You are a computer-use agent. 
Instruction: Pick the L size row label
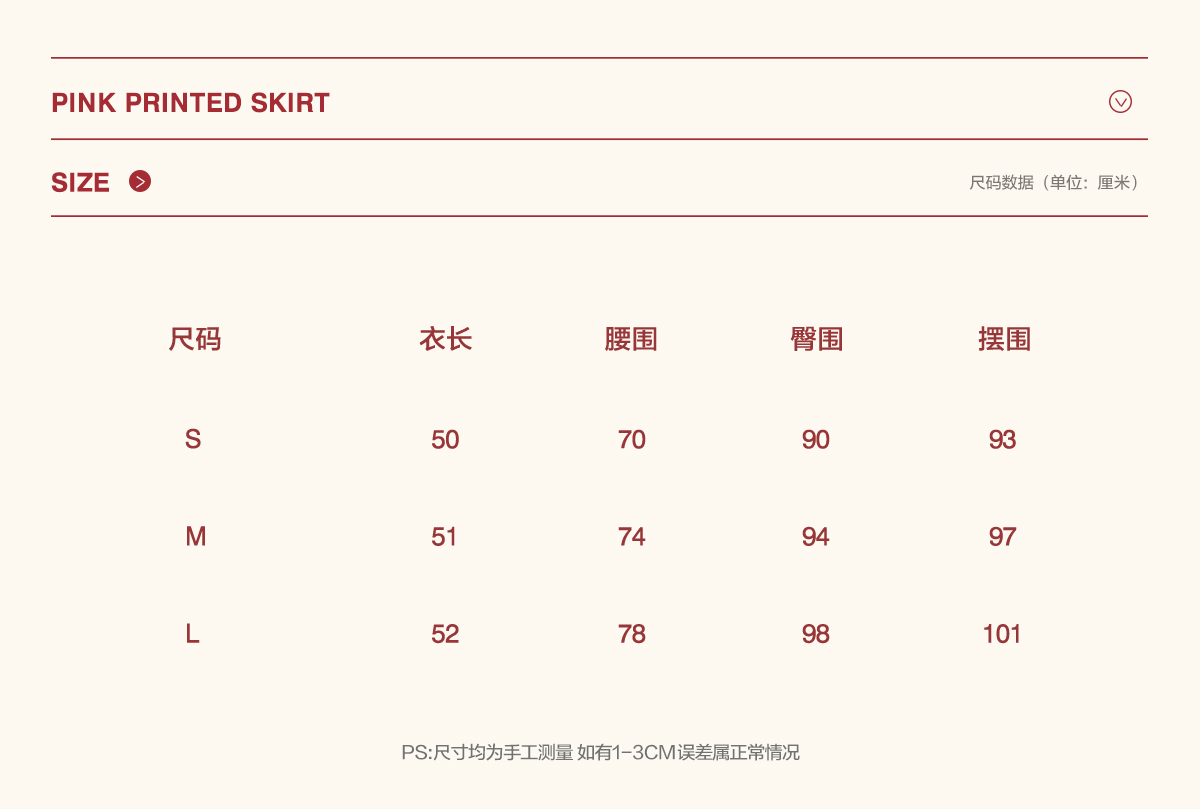pos(193,634)
